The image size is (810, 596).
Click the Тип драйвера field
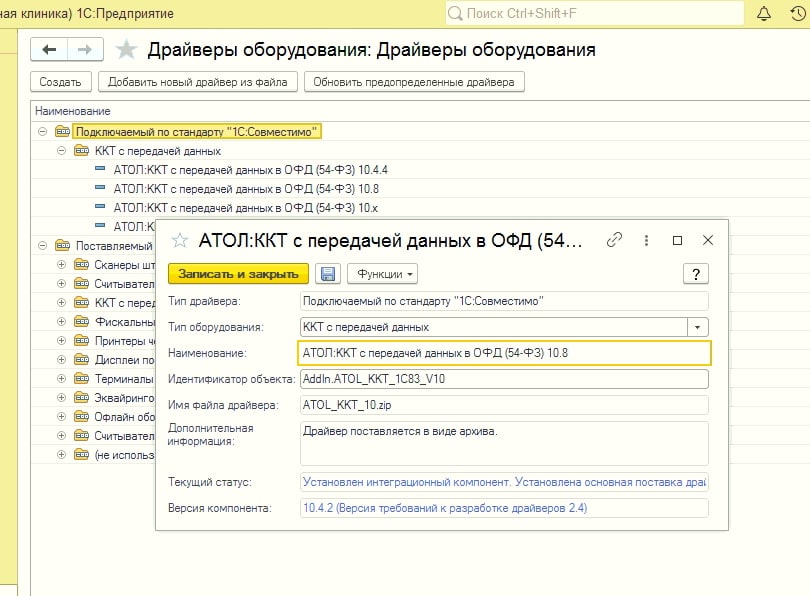[504, 301]
